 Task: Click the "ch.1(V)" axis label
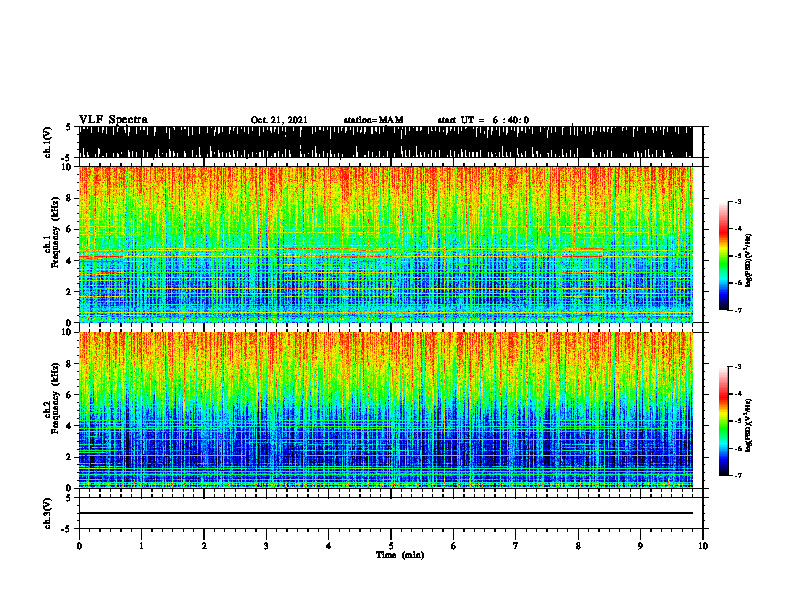tap(48, 143)
